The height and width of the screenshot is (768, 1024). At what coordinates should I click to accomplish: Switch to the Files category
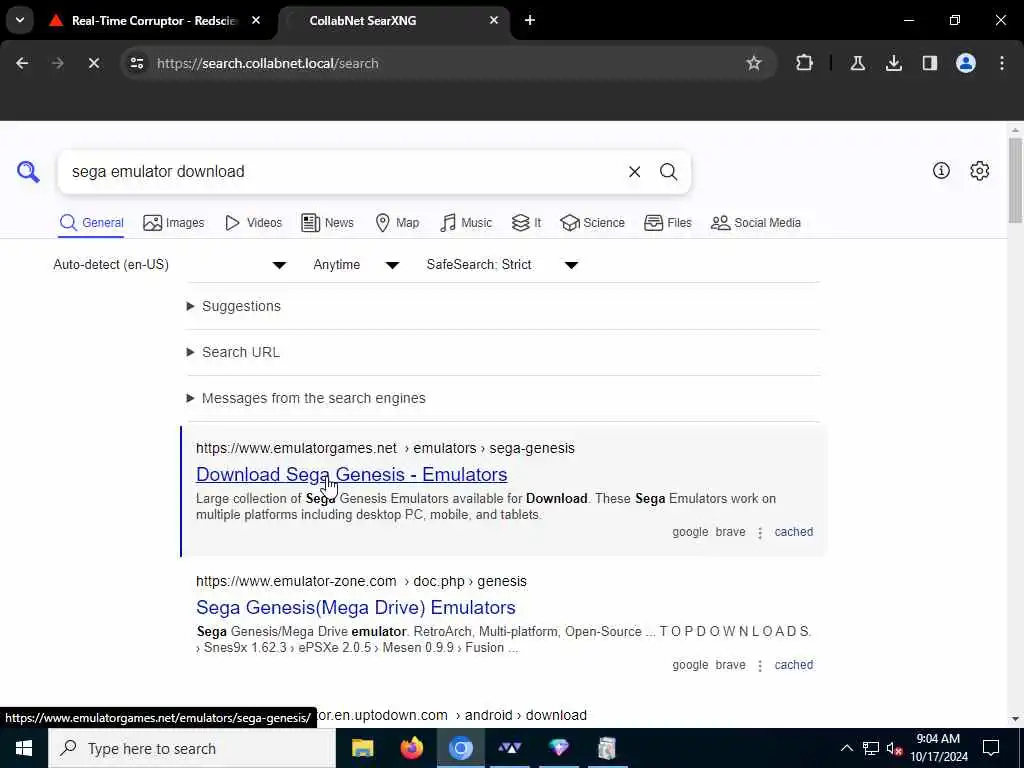point(667,223)
